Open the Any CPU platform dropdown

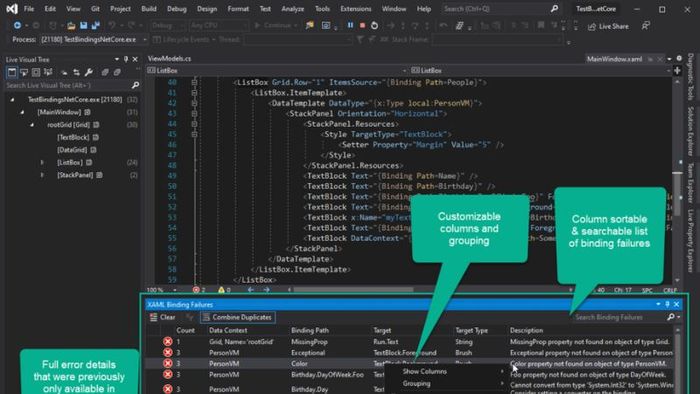coord(218,25)
